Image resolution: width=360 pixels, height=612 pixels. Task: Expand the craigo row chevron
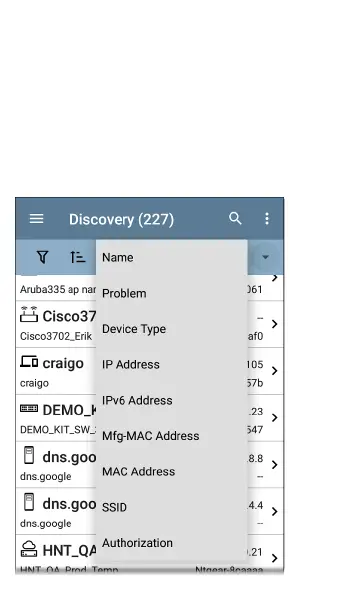click(x=275, y=370)
